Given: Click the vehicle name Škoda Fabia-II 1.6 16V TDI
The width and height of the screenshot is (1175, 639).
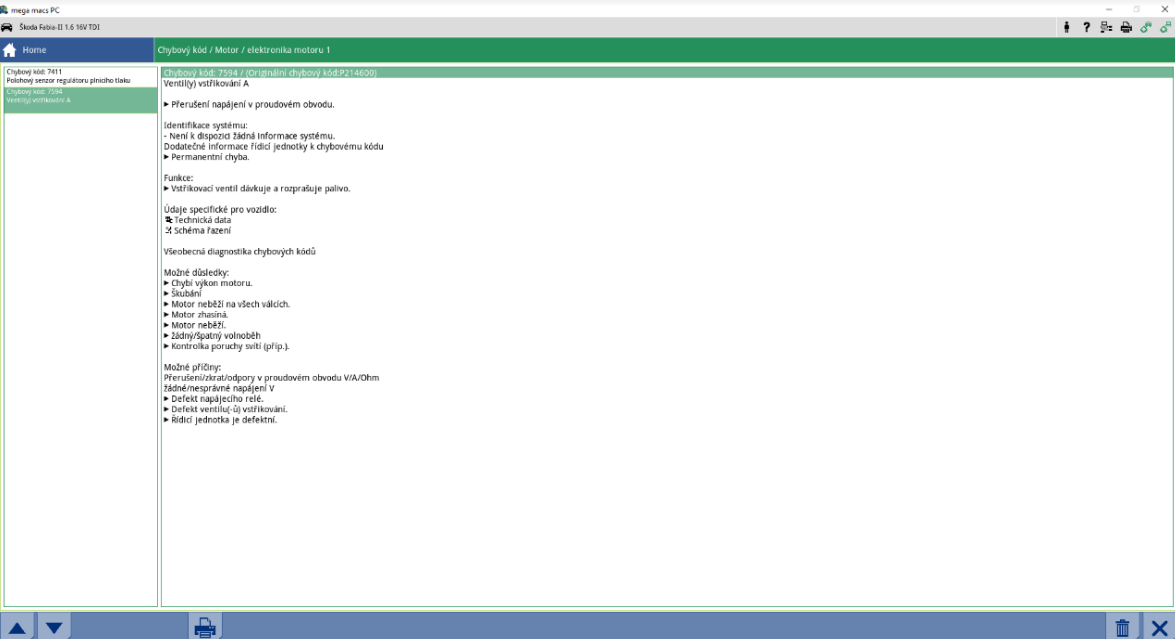Looking at the screenshot, I should point(59,28).
